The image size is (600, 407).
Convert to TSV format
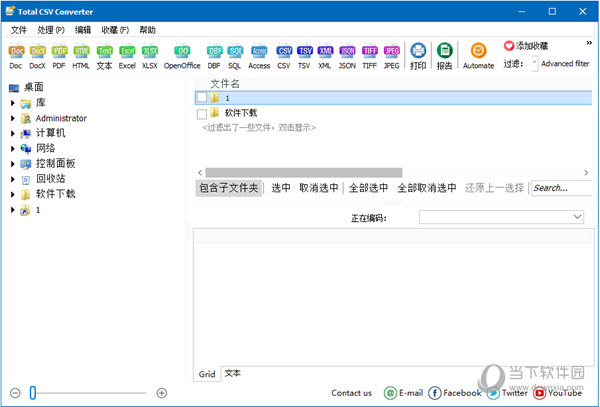tap(304, 57)
